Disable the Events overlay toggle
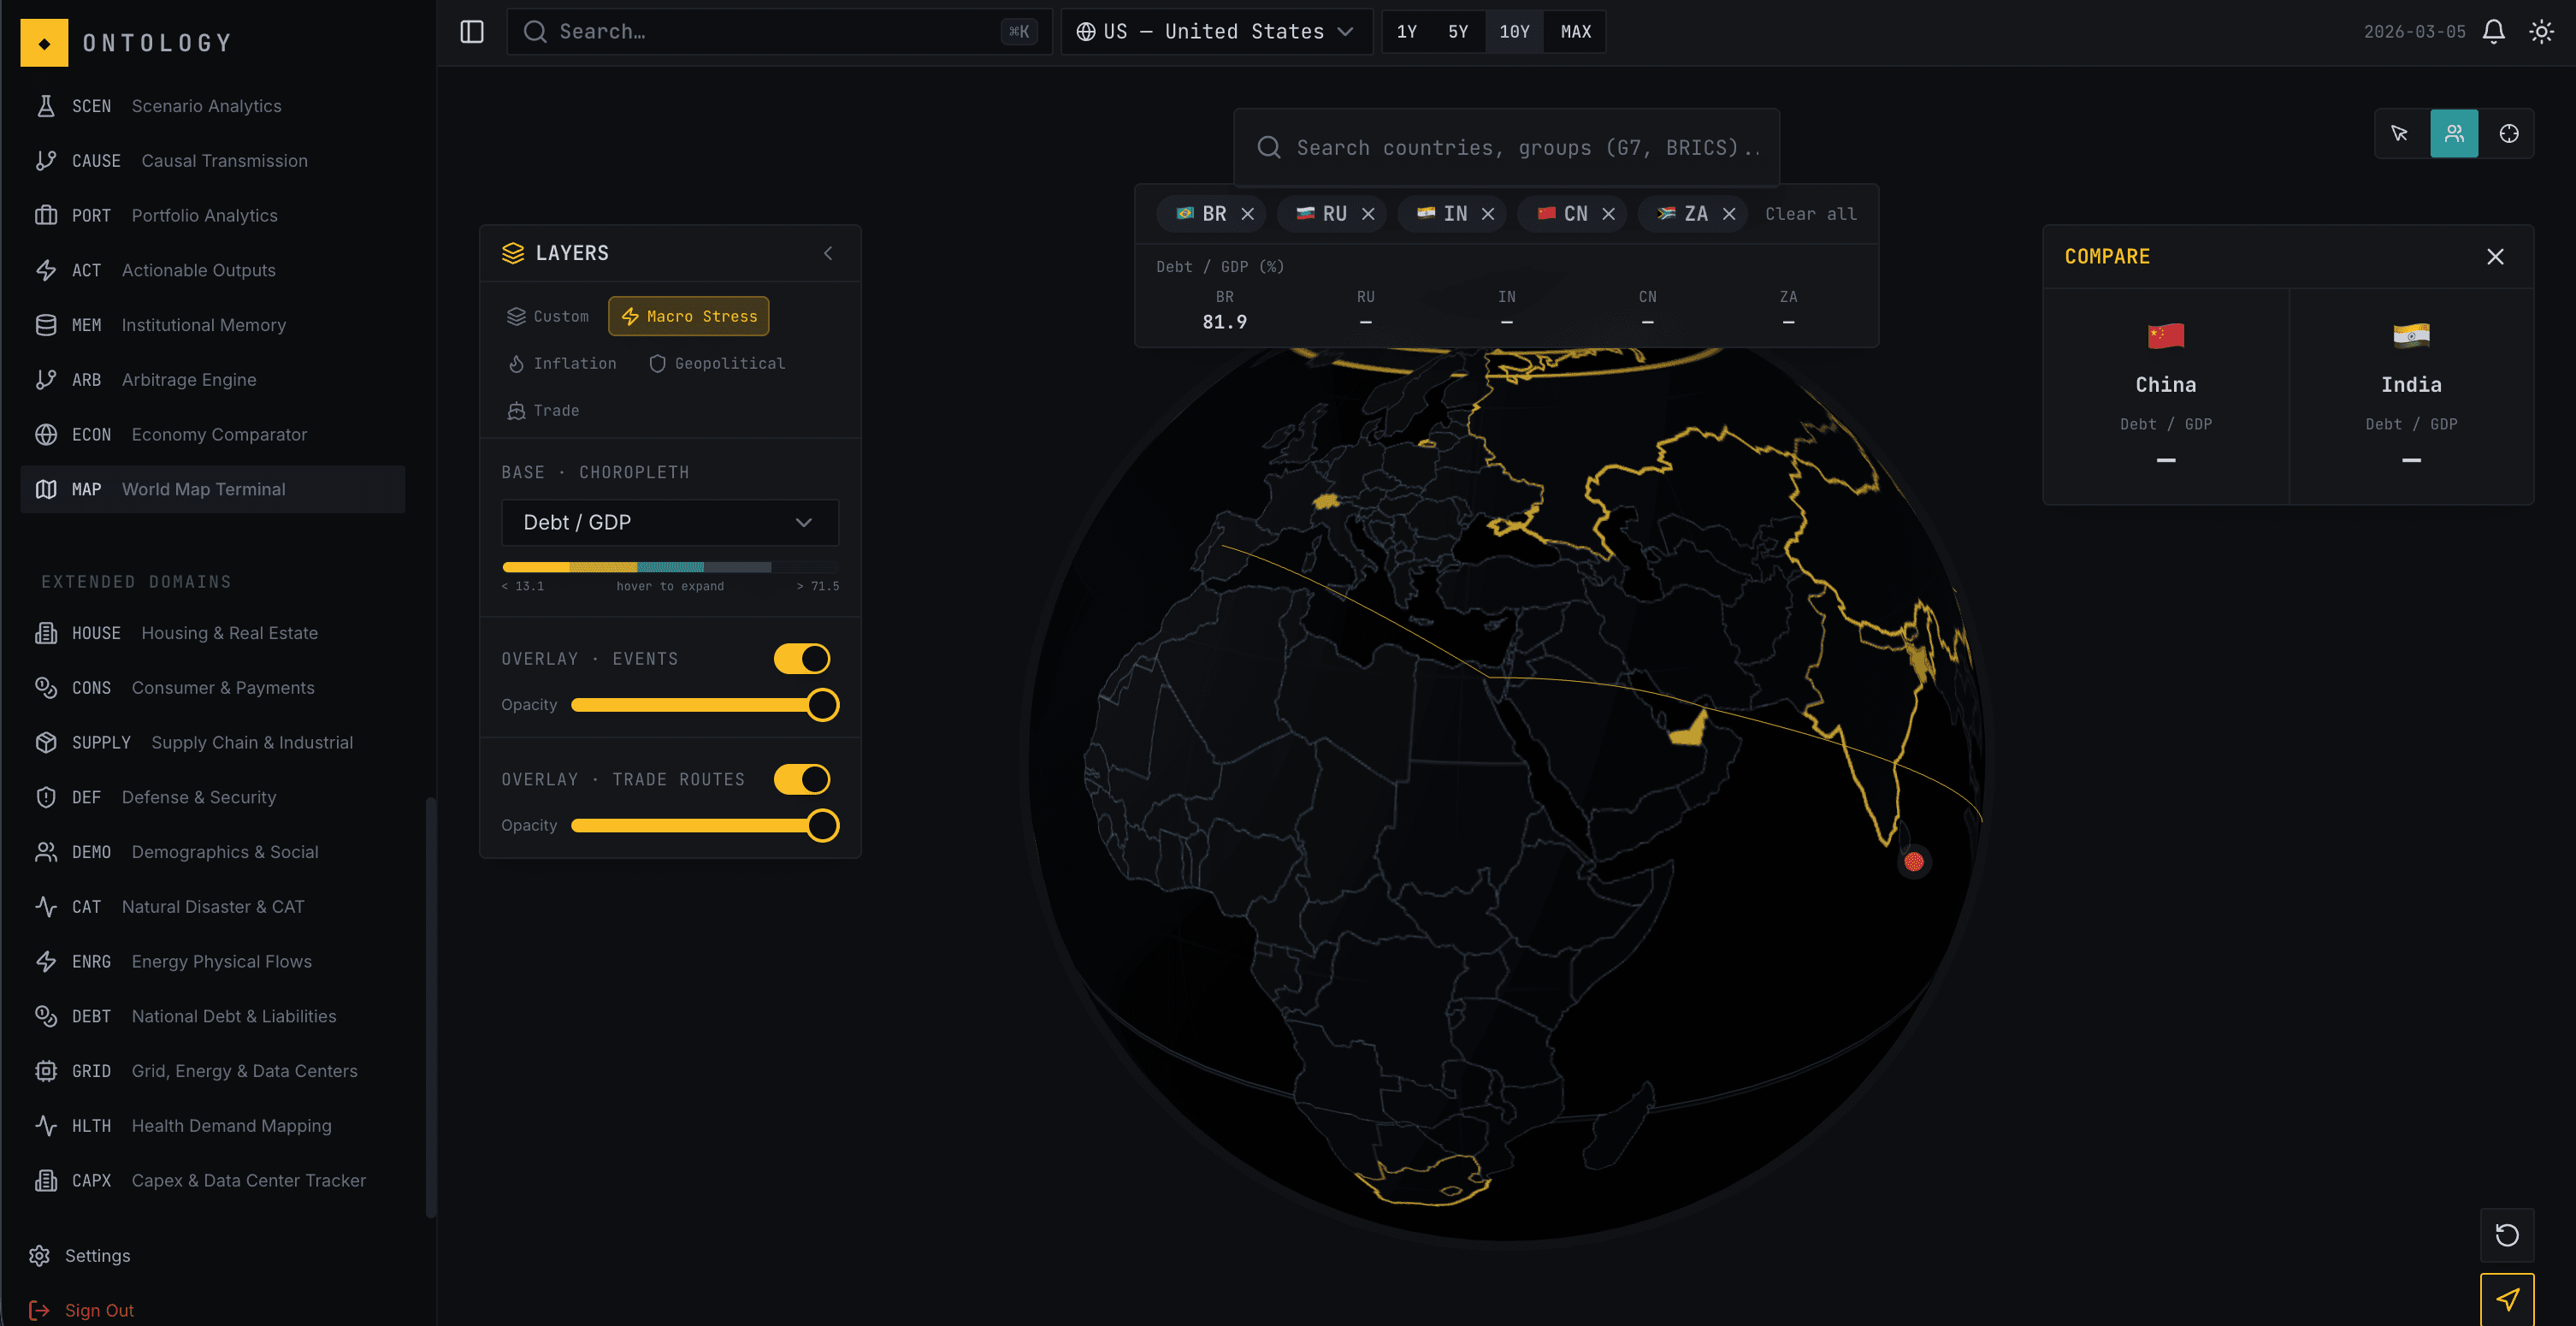The width and height of the screenshot is (2576, 1326). click(x=801, y=658)
